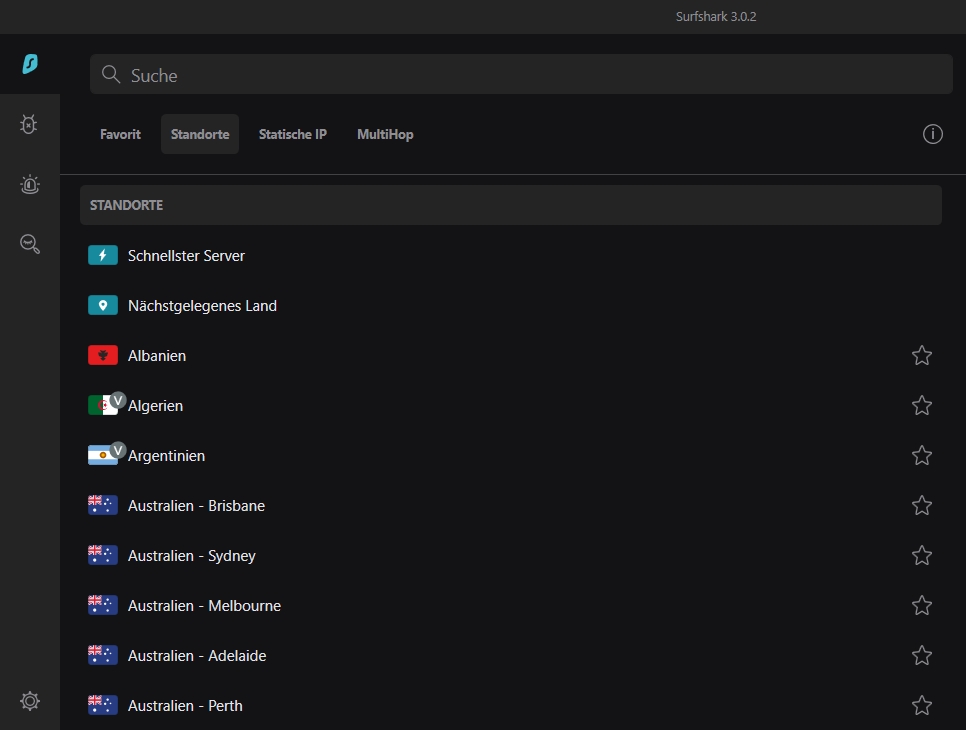Open the Surfshark logo home view

(30, 64)
